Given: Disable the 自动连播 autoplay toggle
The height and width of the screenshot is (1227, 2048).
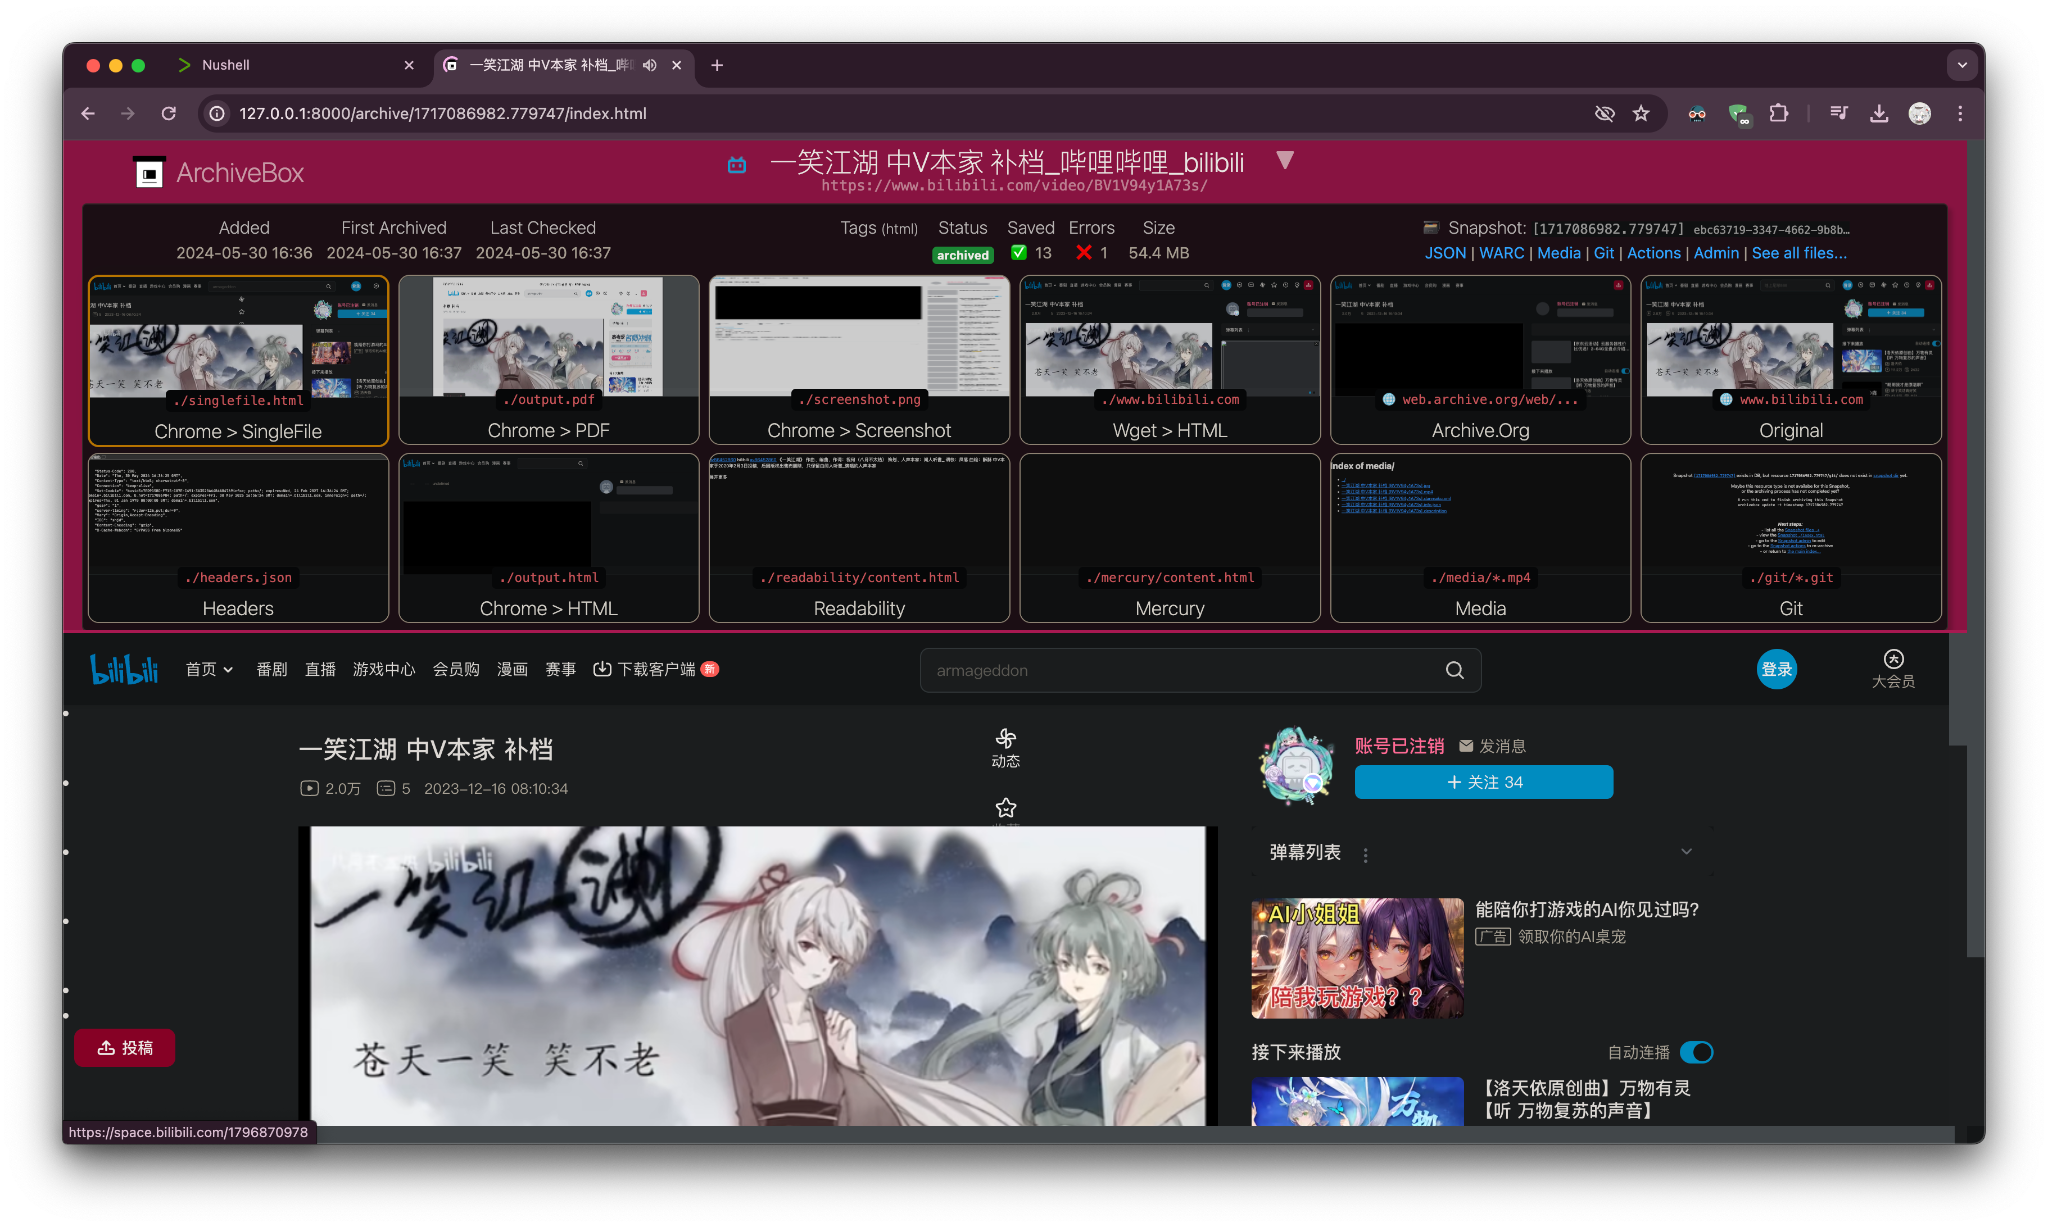Looking at the screenshot, I should tap(1696, 1052).
